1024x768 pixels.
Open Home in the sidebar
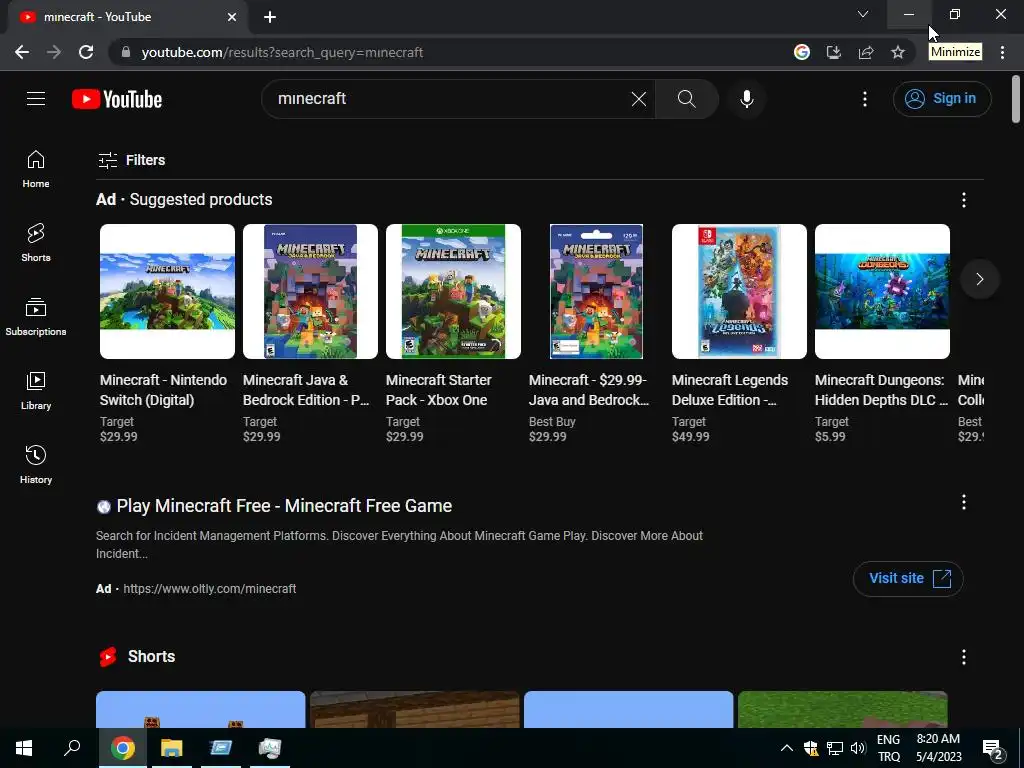coord(36,169)
